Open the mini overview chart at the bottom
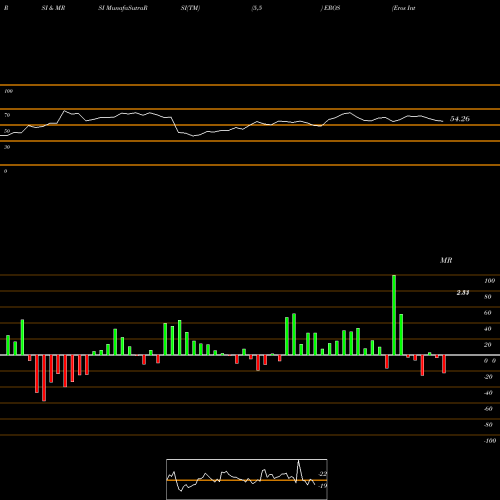Viewport: 500px width, 500px height. point(247,479)
